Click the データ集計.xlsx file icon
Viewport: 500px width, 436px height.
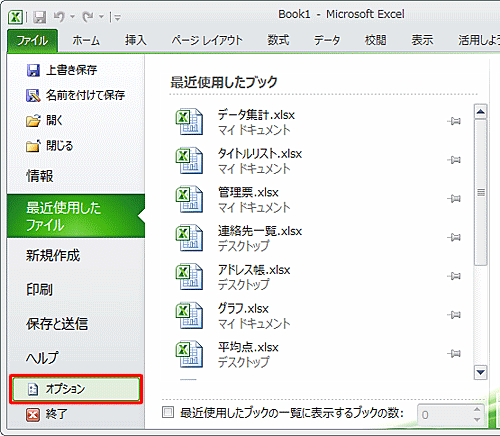pos(189,122)
